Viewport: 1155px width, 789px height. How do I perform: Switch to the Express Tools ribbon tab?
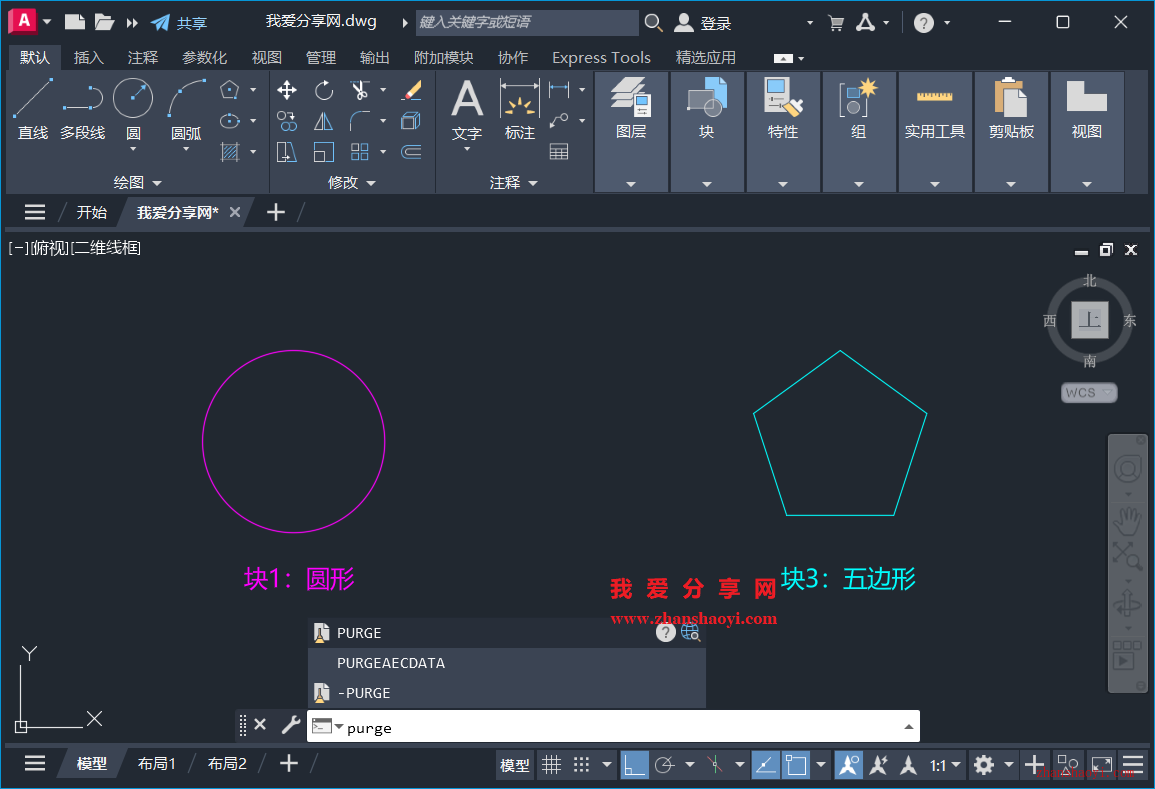(x=601, y=57)
